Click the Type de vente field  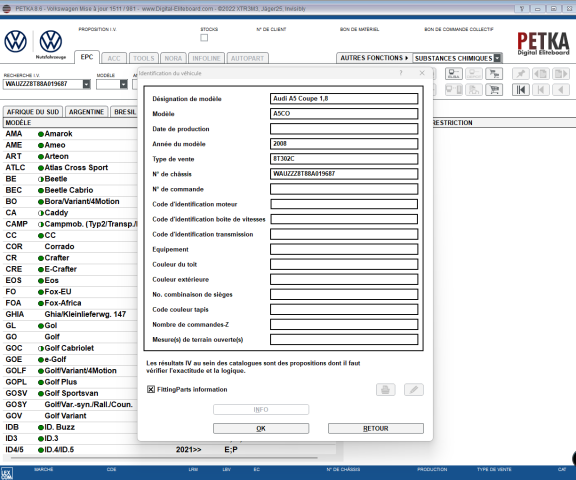[x=344, y=159]
